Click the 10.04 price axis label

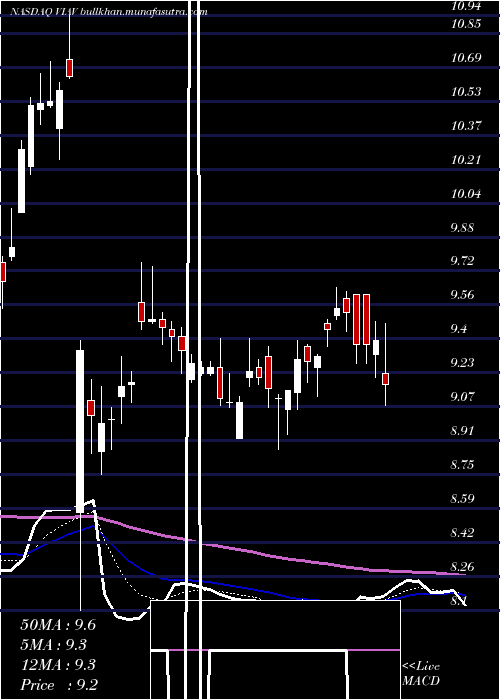tap(466, 194)
